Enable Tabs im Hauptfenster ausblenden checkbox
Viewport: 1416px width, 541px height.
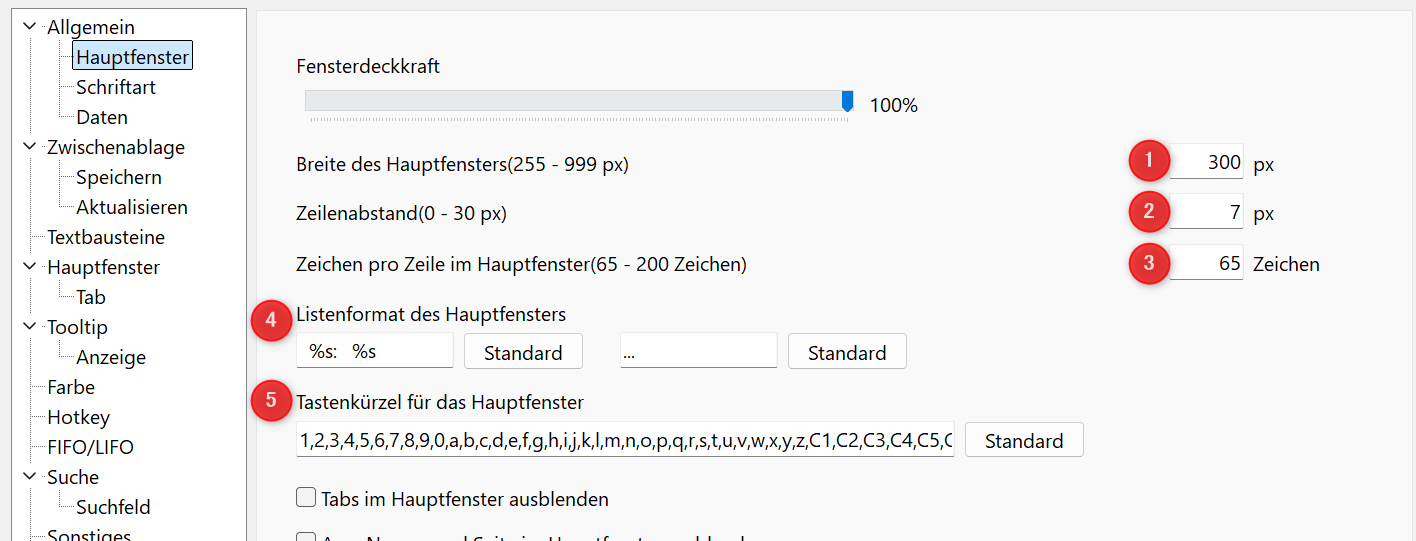tap(307, 498)
